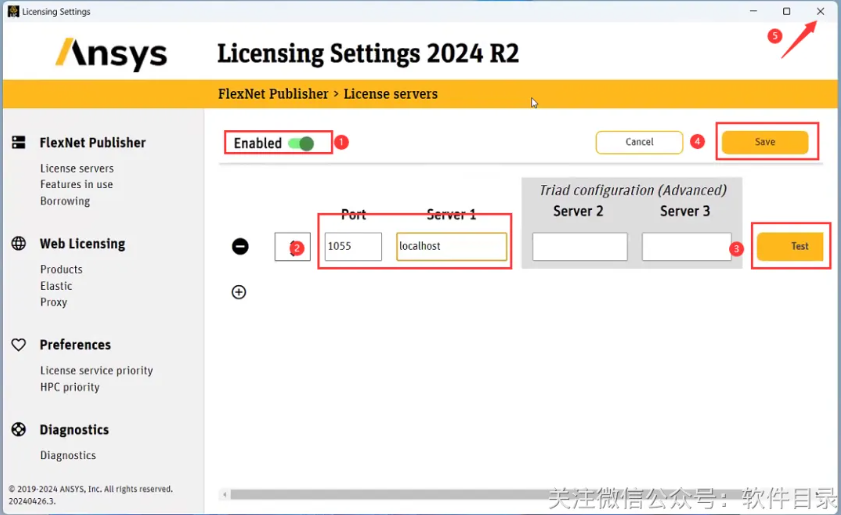Click the Ansys logo

click(x=111, y=54)
